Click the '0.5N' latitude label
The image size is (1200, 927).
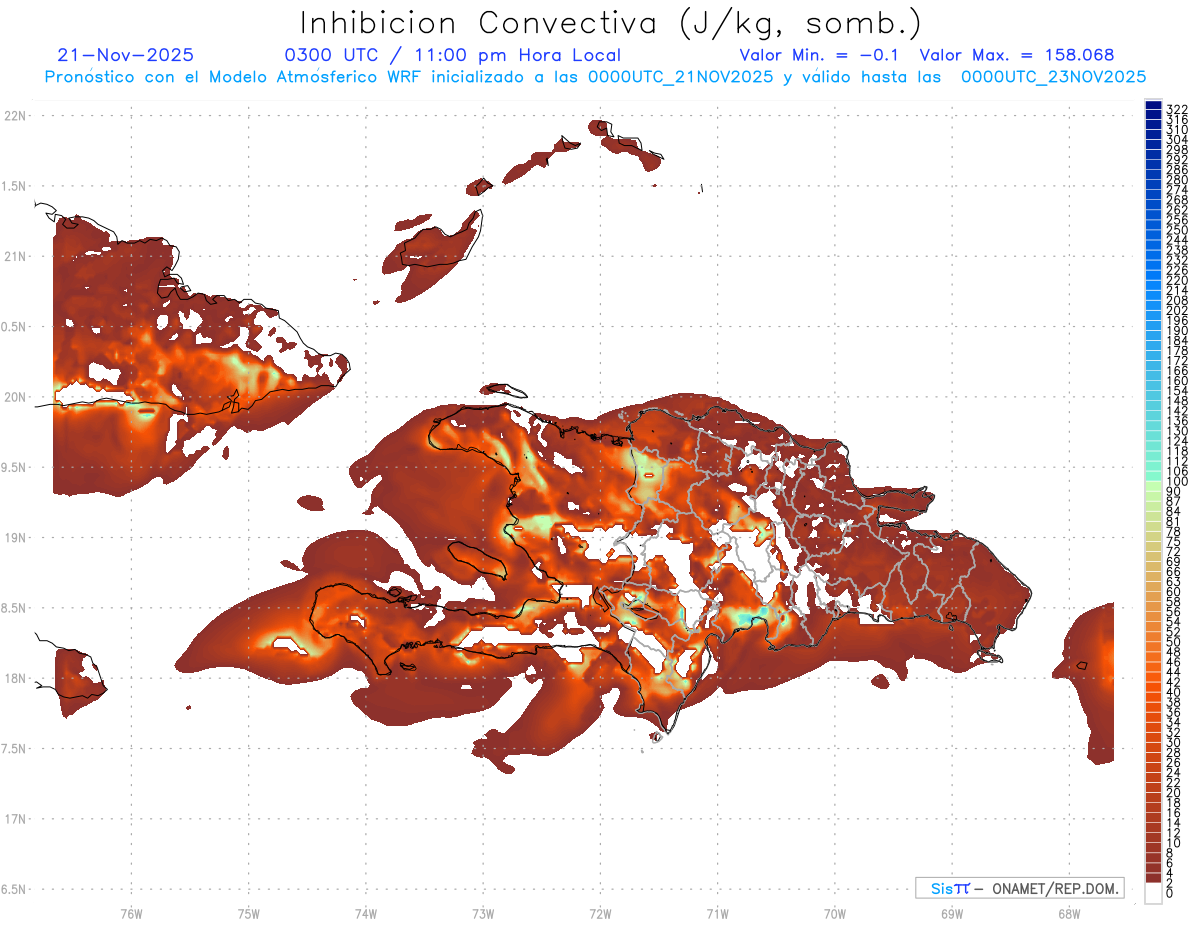pos(14,327)
